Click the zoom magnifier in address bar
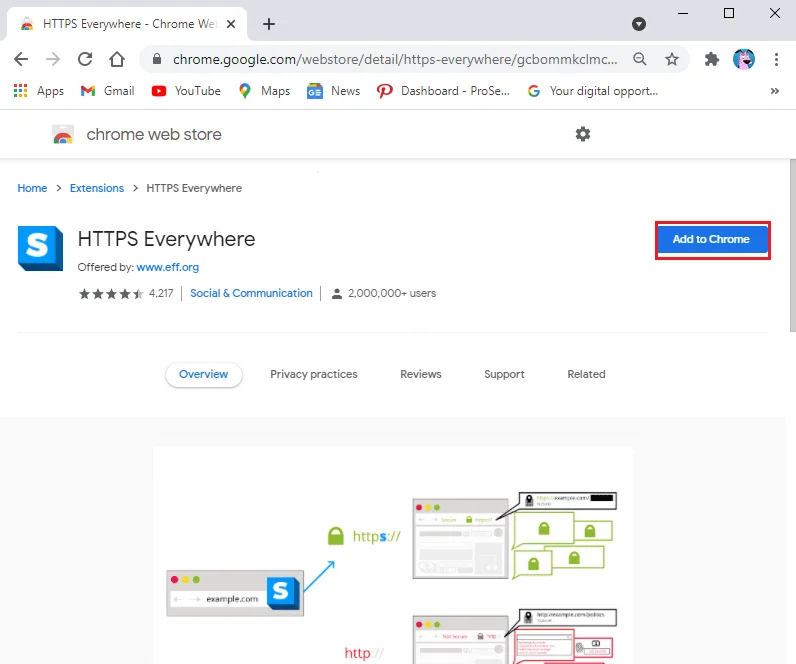Image resolution: width=796 pixels, height=664 pixels. coord(640,59)
